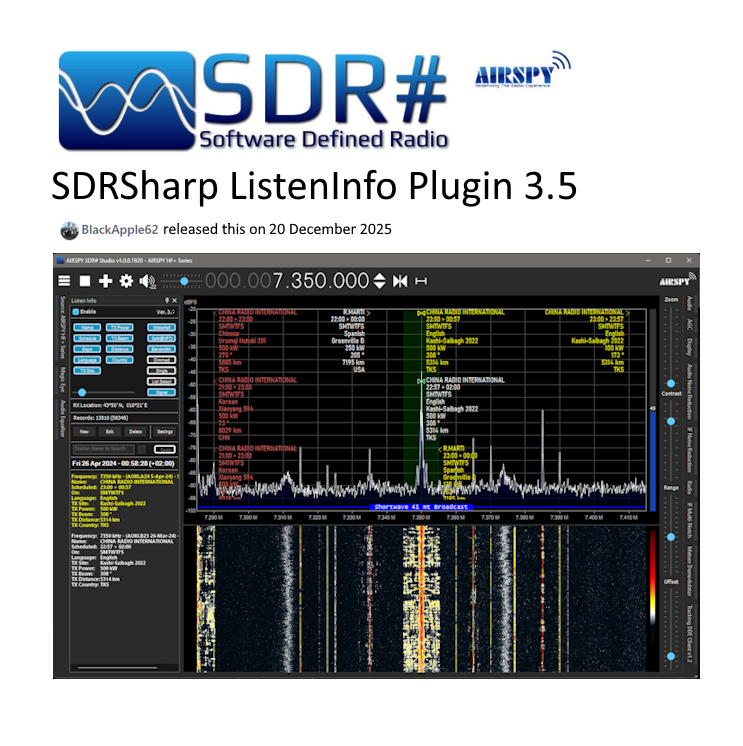Click the BlackApple62 author link

120,230
